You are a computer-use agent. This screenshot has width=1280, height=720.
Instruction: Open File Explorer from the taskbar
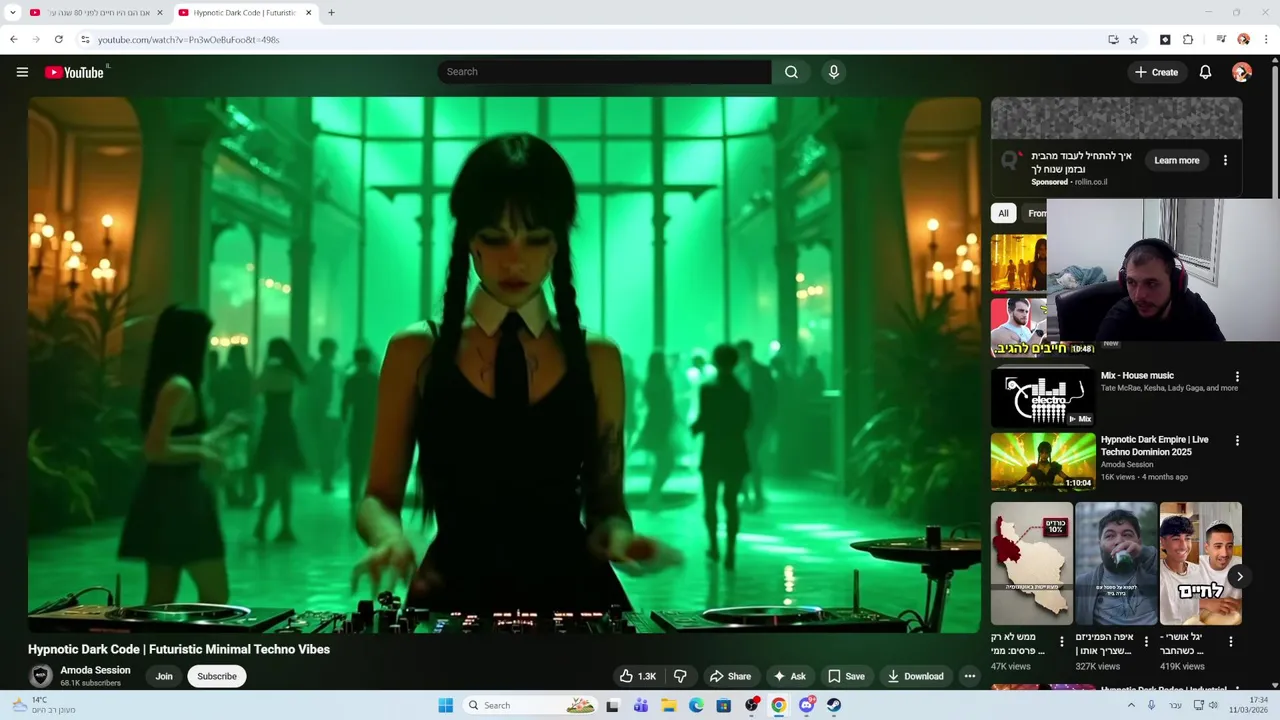(x=668, y=705)
